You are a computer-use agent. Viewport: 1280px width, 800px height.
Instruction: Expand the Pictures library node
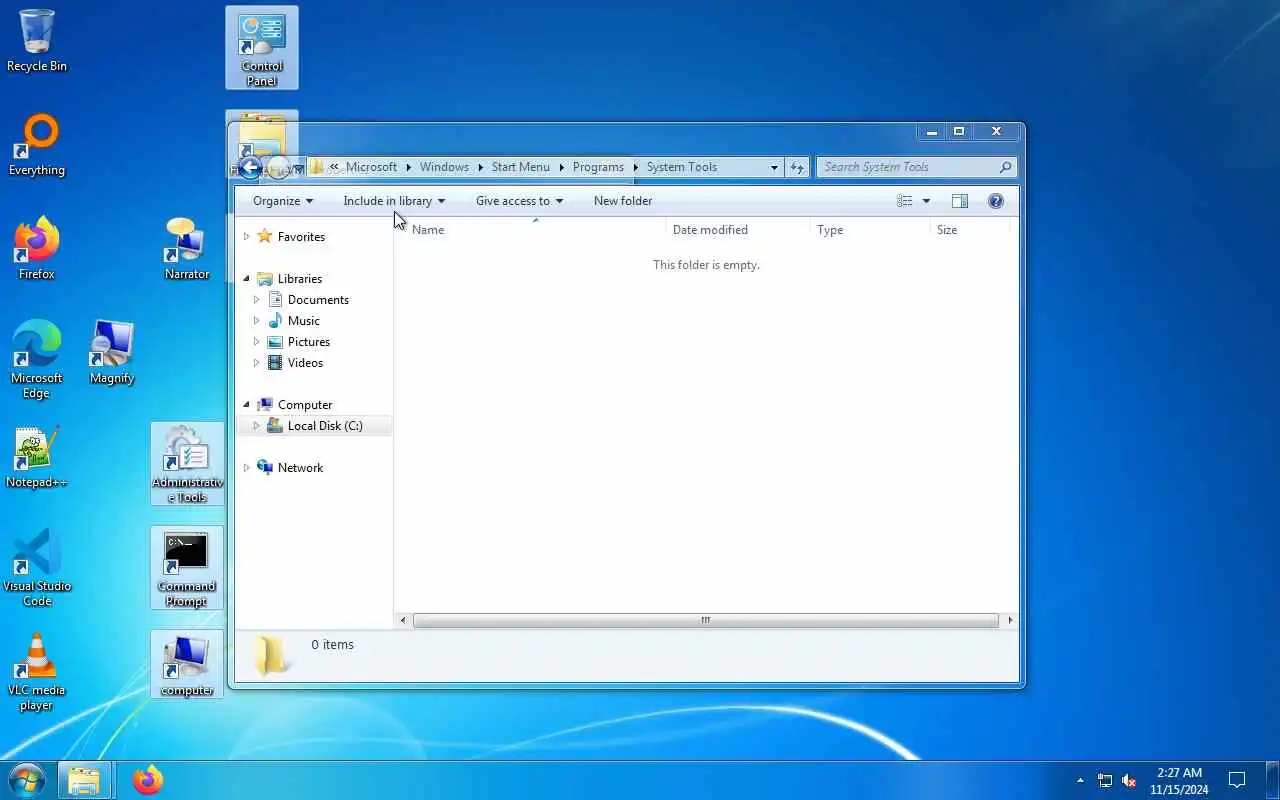click(256, 342)
